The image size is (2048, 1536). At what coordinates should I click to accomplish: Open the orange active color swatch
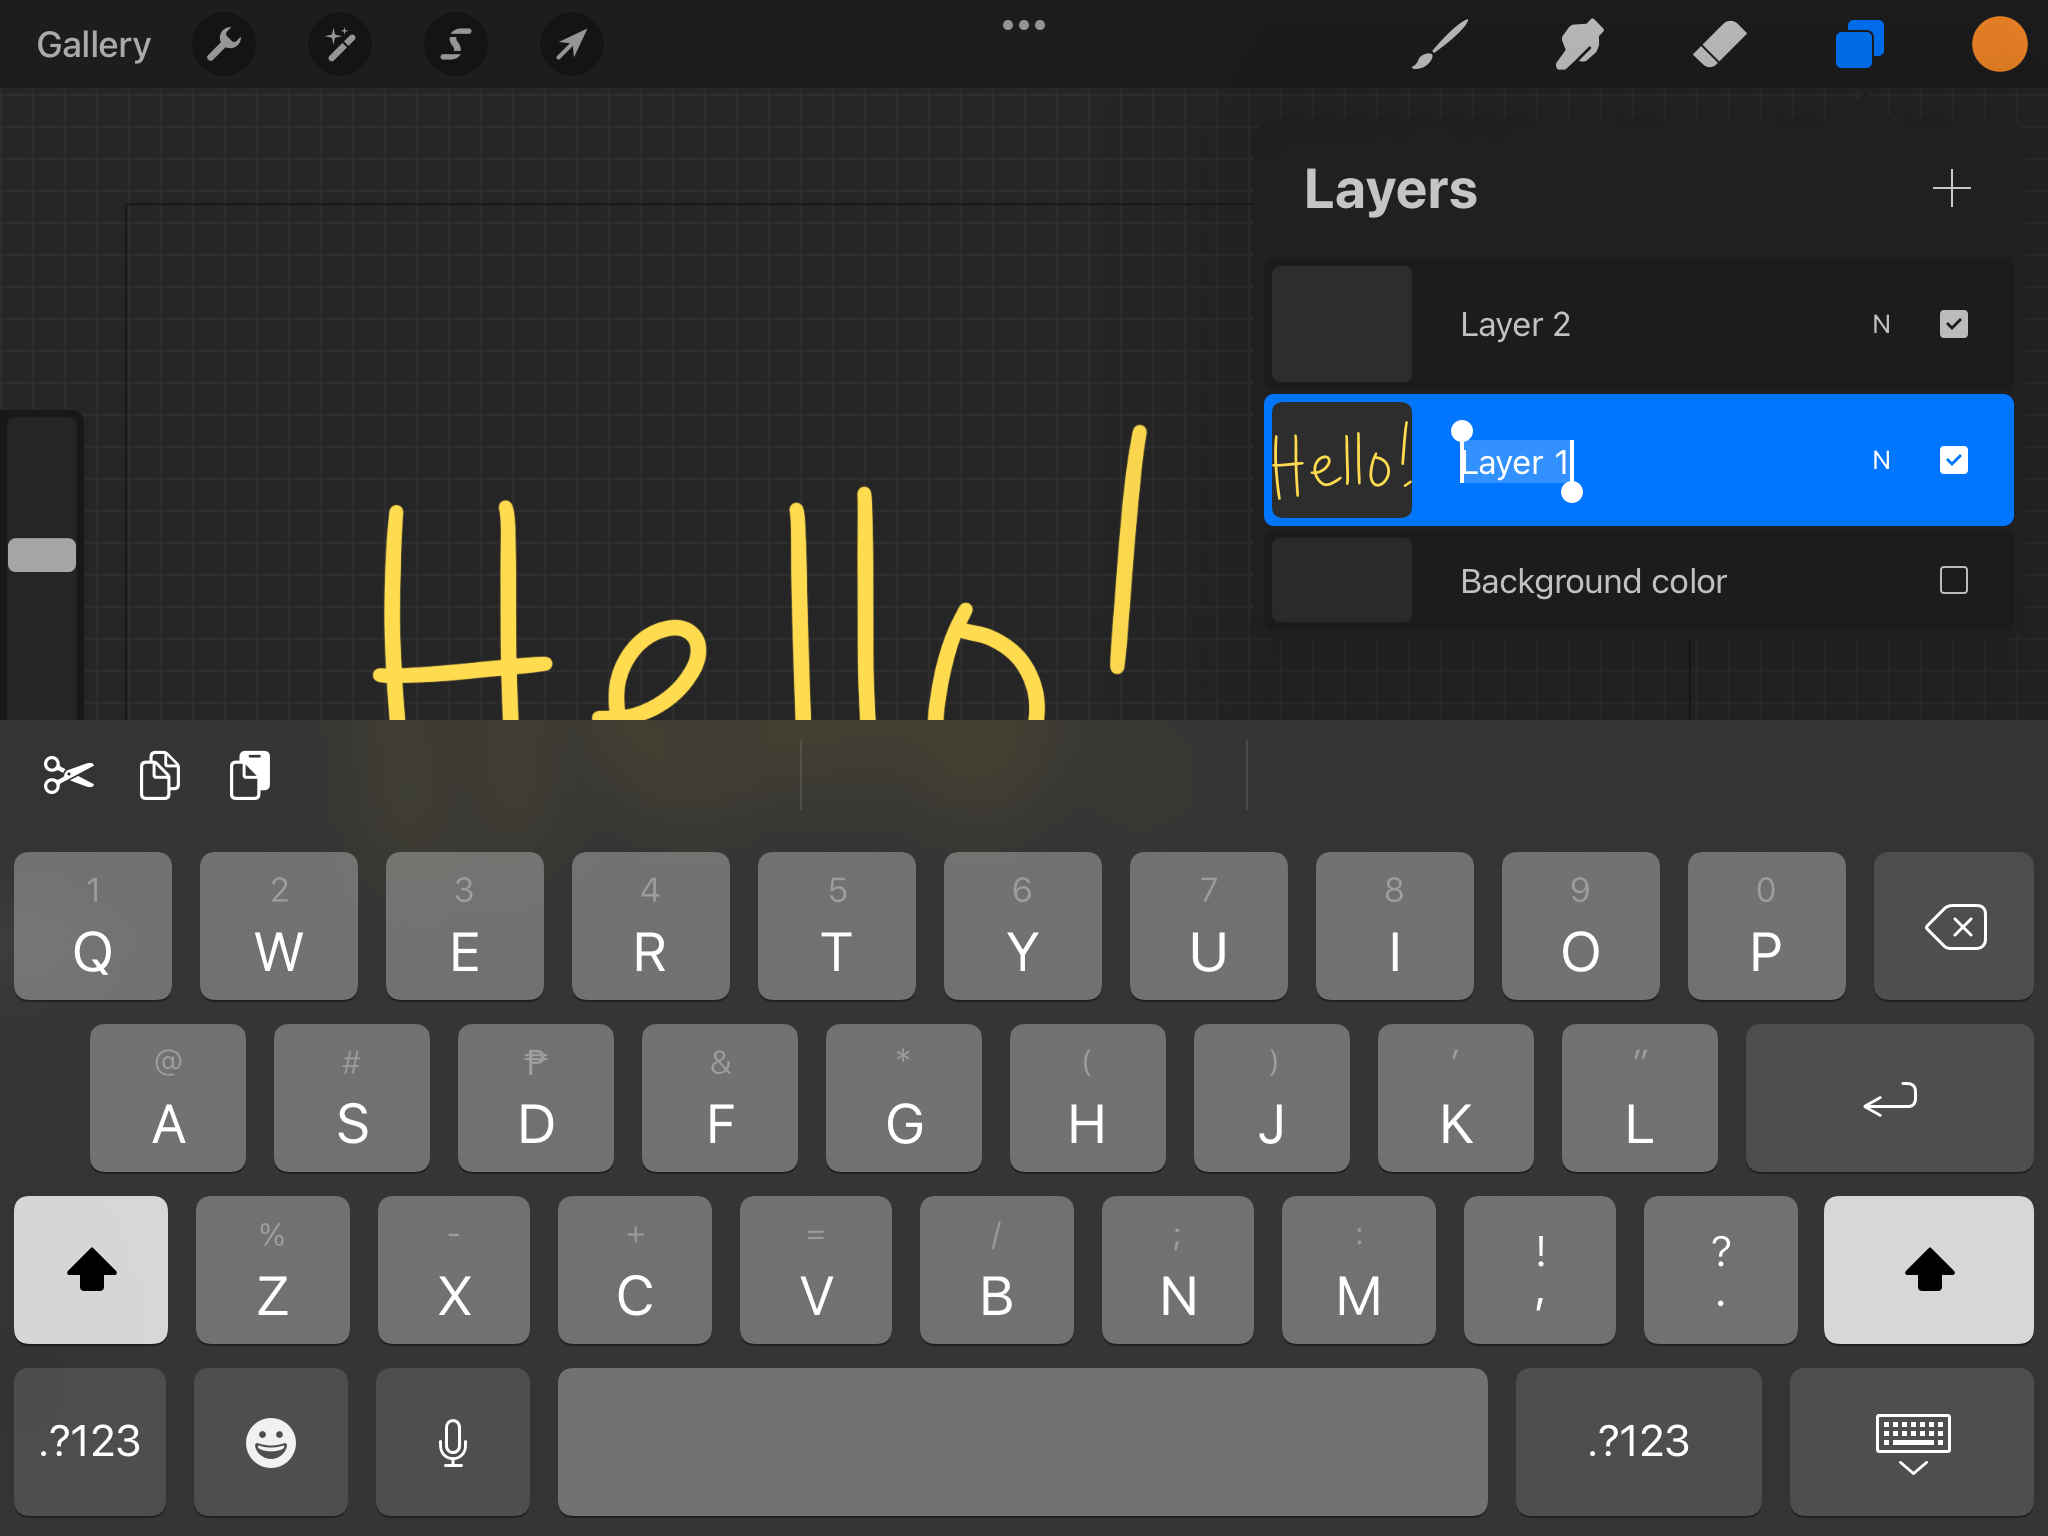[x=1998, y=44]
